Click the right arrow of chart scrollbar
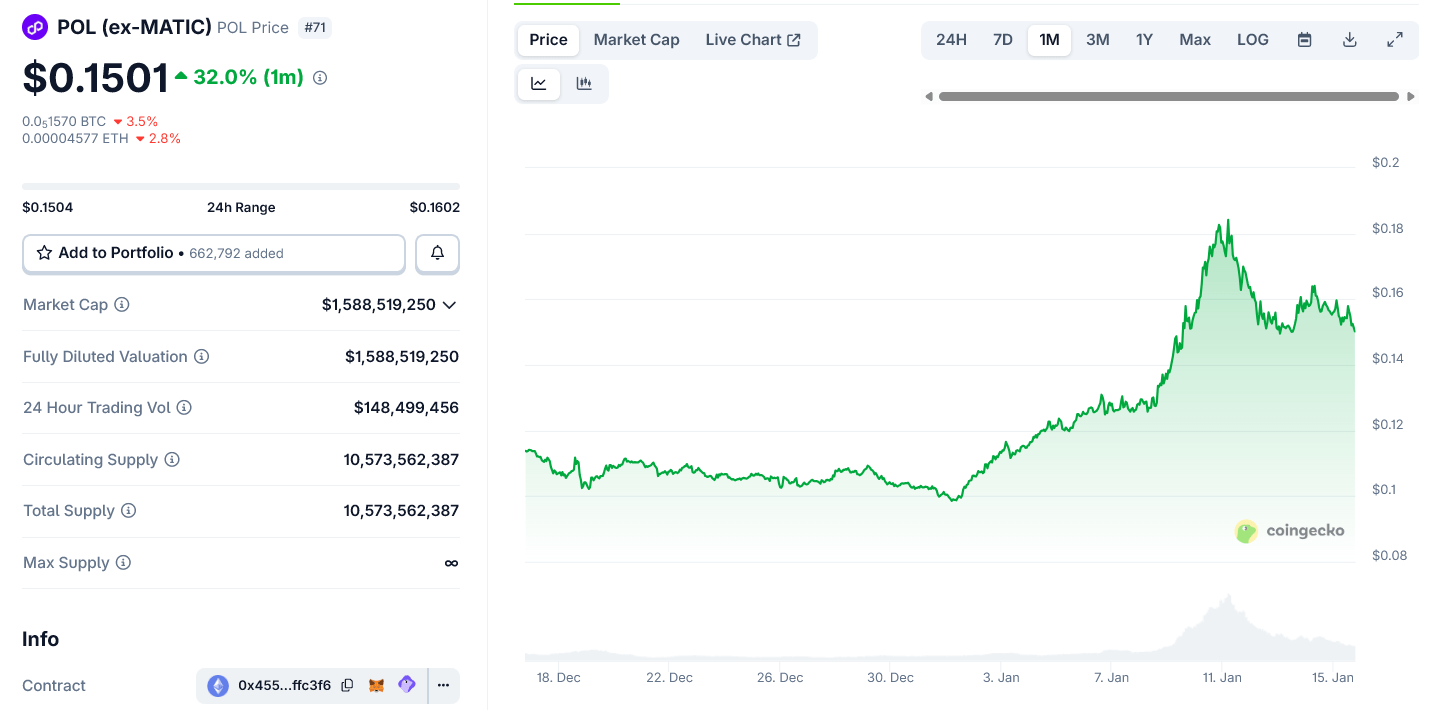The image size is (1449, 710). point(1411,97)
